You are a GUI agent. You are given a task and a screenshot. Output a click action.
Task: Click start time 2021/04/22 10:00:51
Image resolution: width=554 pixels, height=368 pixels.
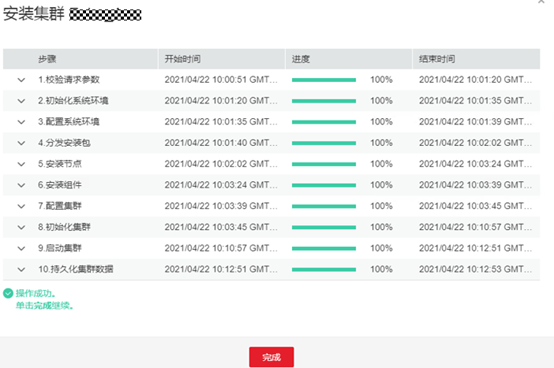tap(221, 80)
